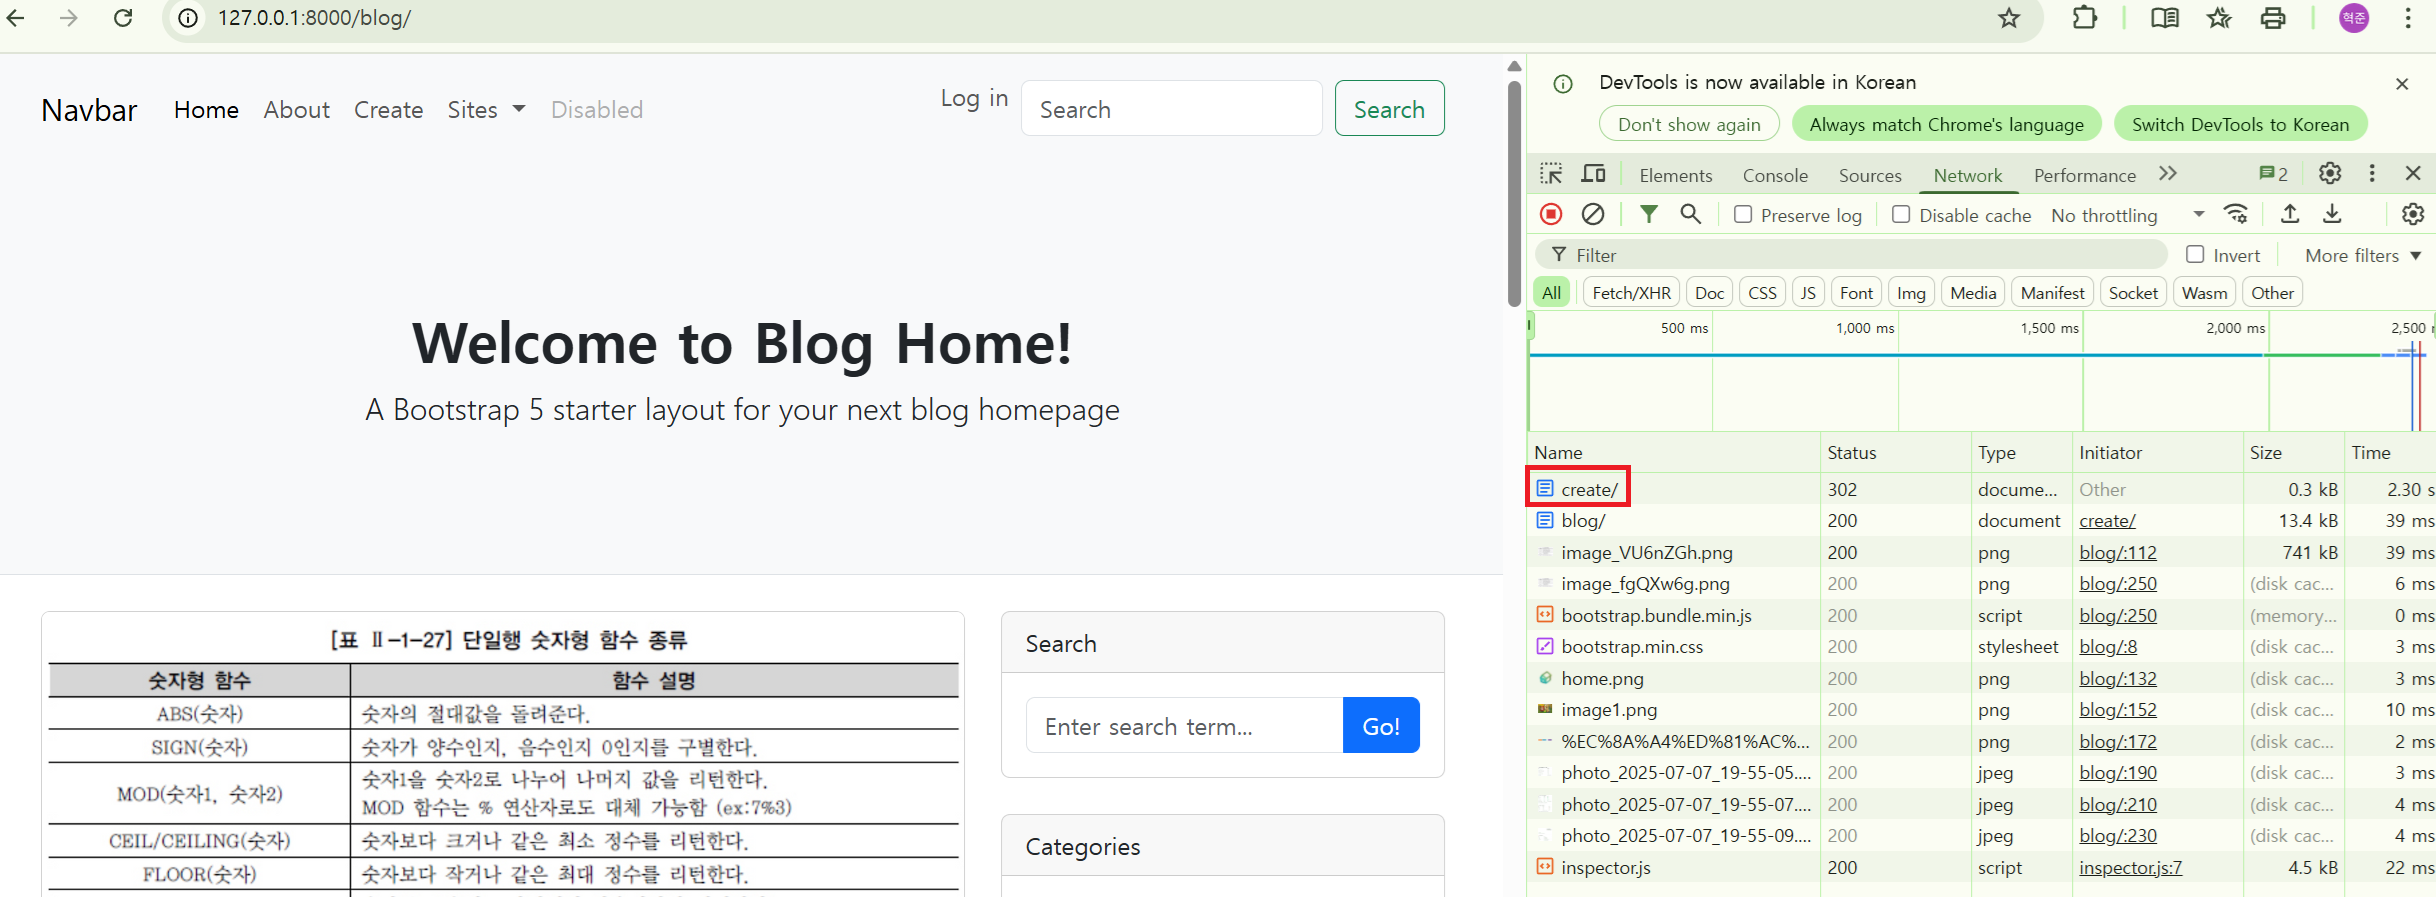Select the Fetch/XHR filter type
This screenshot has width=2436, height=897.
(x=1631, y=293)
